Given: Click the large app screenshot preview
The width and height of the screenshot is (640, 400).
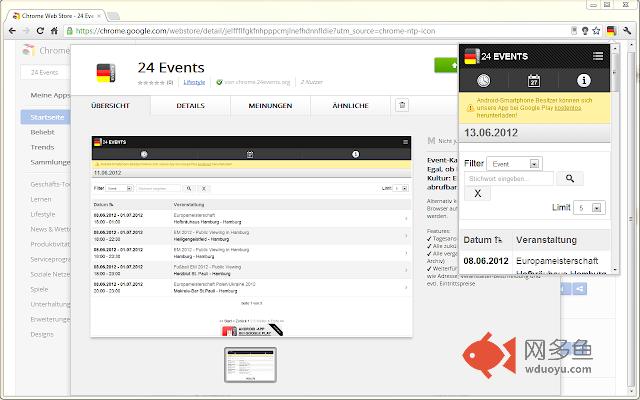Looking at the screenshot, I should coord(251,237).
